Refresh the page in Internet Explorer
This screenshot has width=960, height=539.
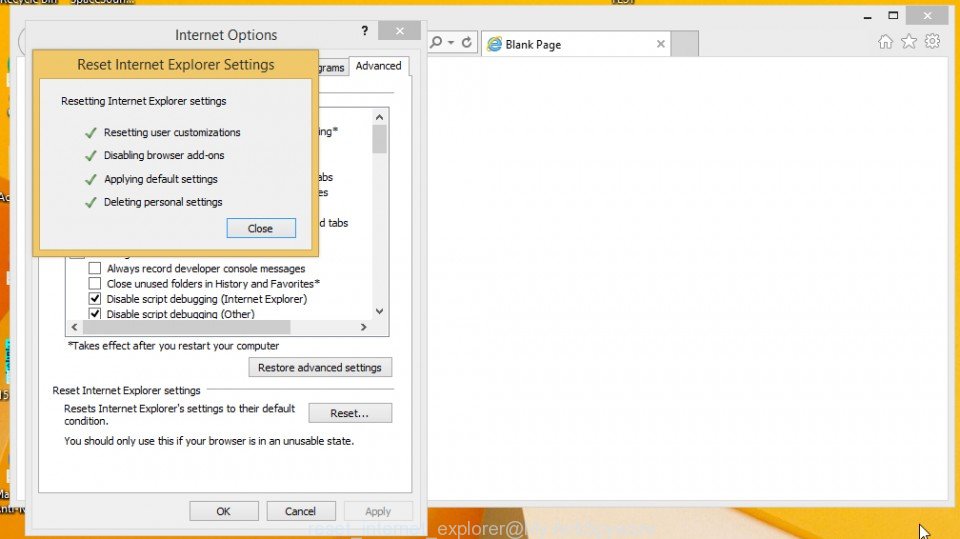point(467,42)
